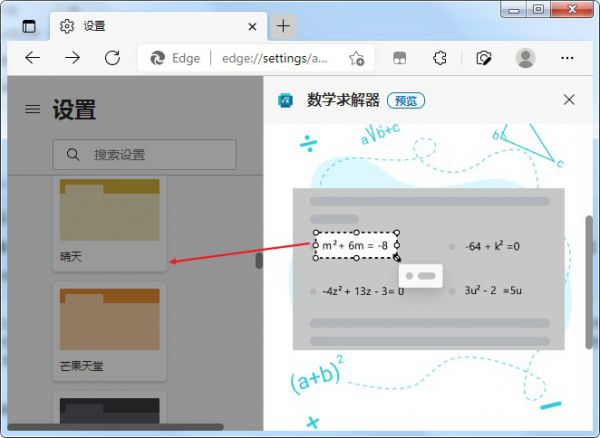Open the settings hamburger menu

(x=33, y=109)
